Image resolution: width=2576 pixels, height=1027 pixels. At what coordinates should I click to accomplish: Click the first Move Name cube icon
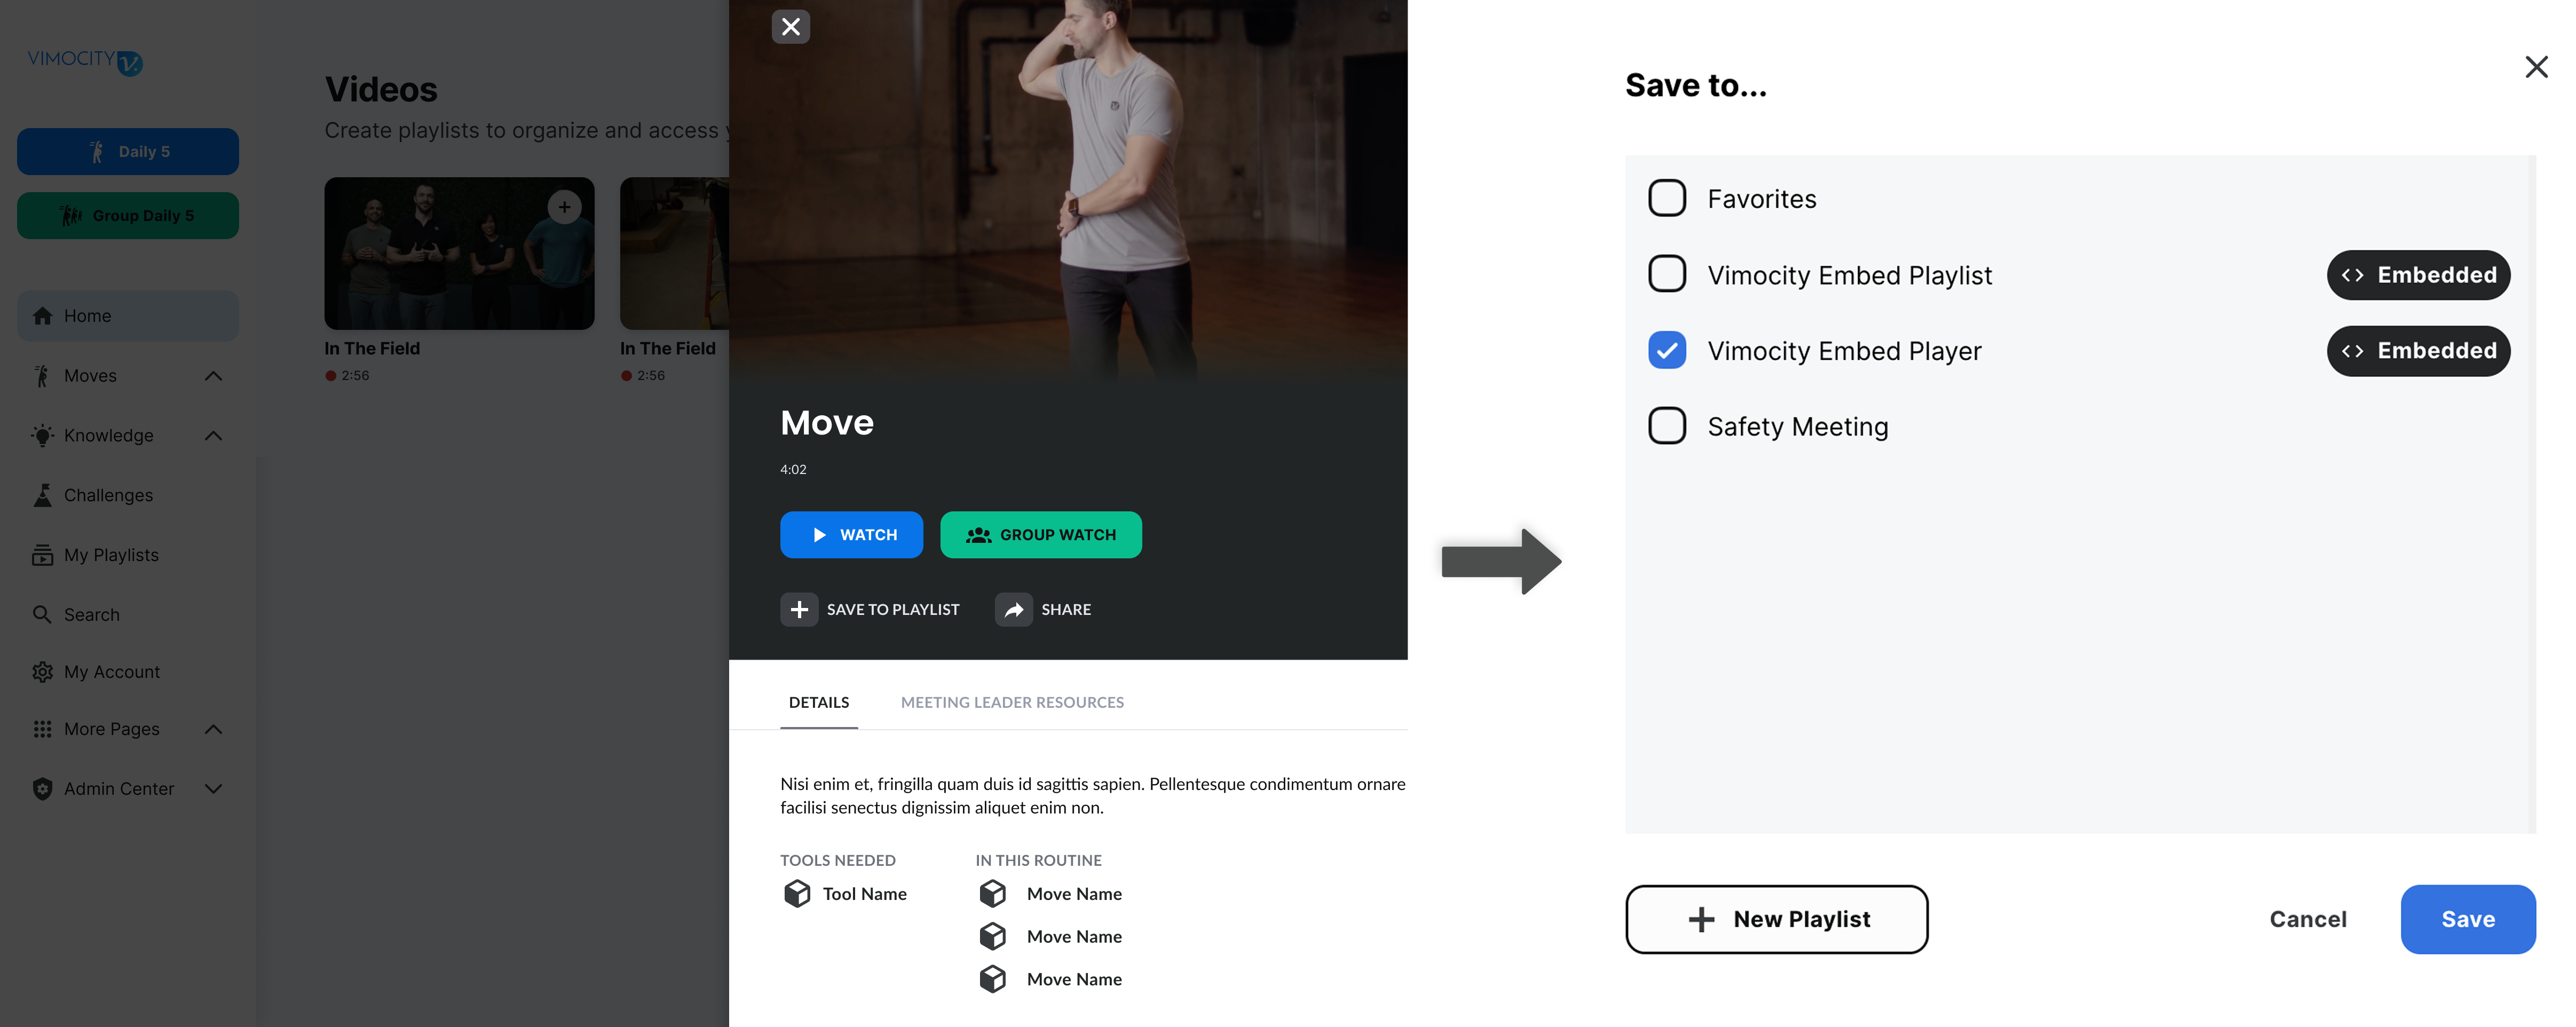992,893
